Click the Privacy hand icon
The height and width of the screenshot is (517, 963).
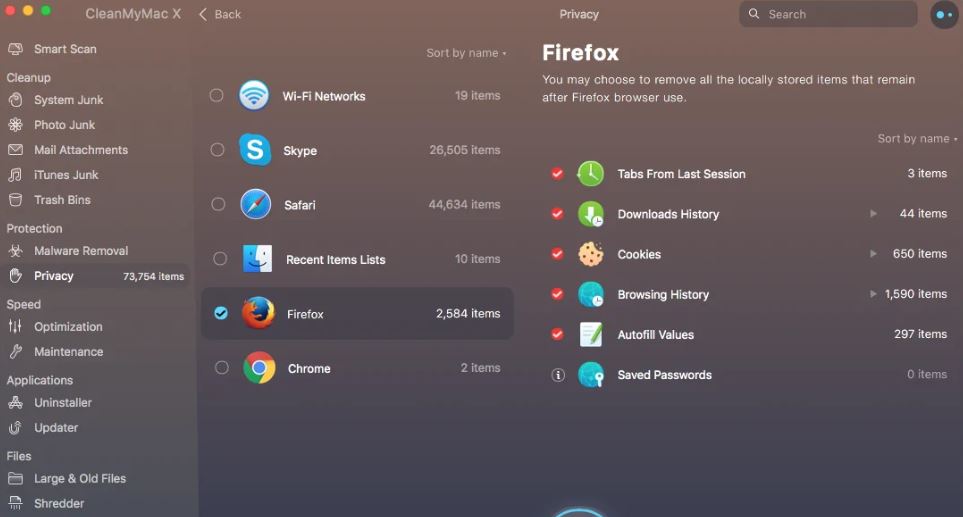[15, 276]
